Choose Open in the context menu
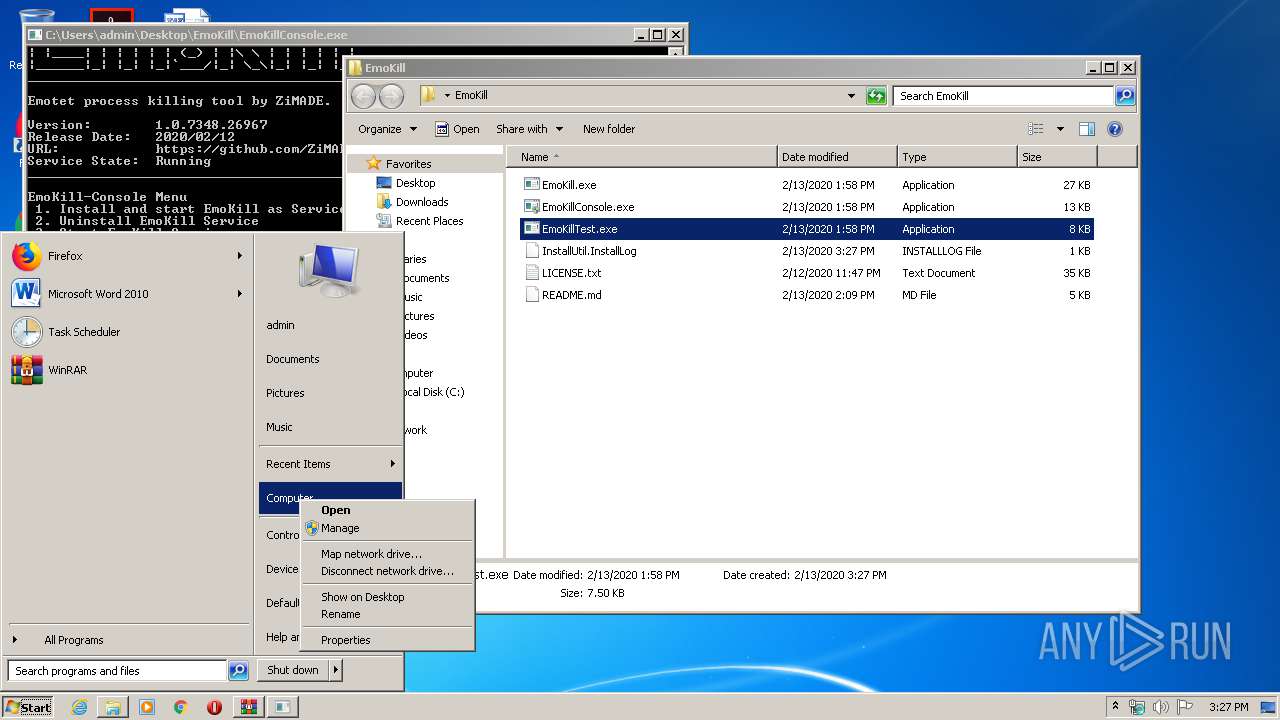The width and height of the screenshot is (1280, 720). (387, 510)
